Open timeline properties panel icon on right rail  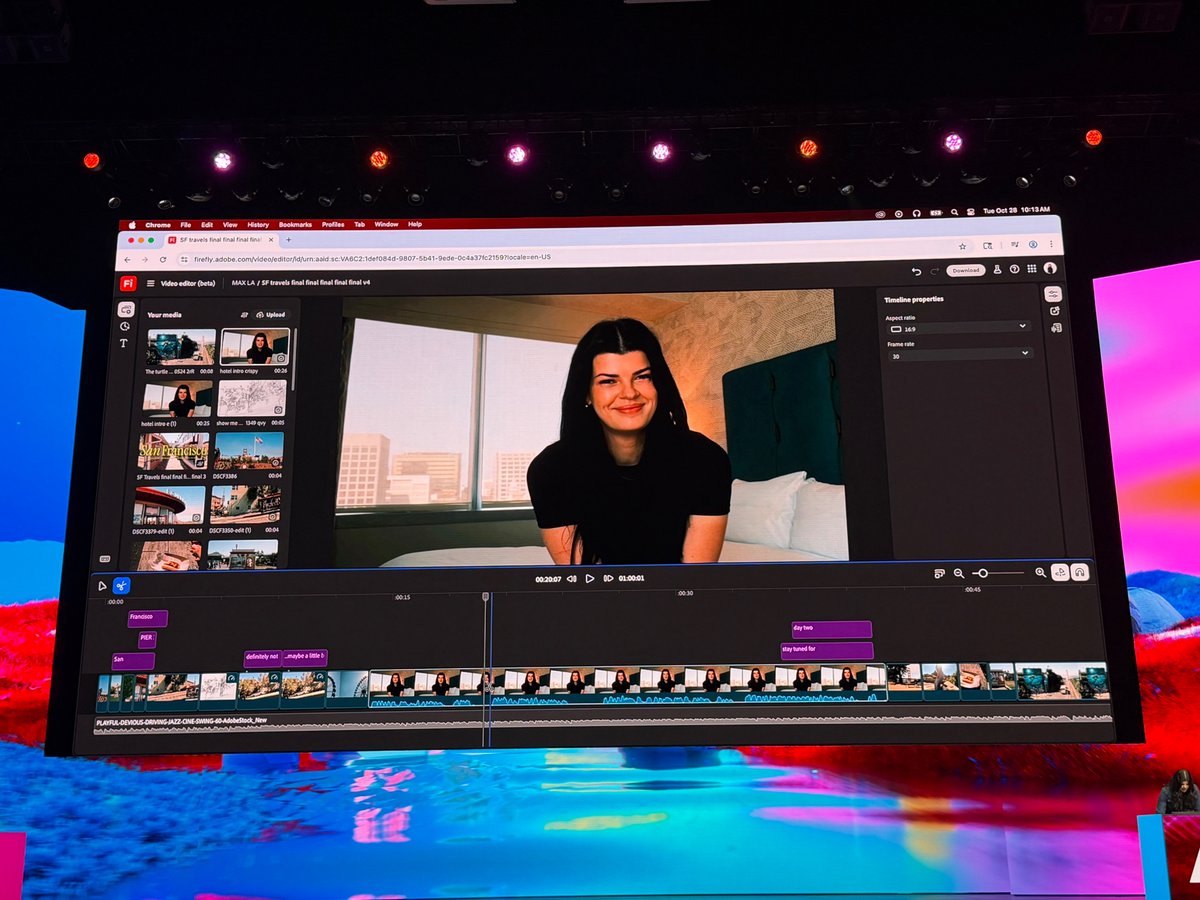point(1053,294)
